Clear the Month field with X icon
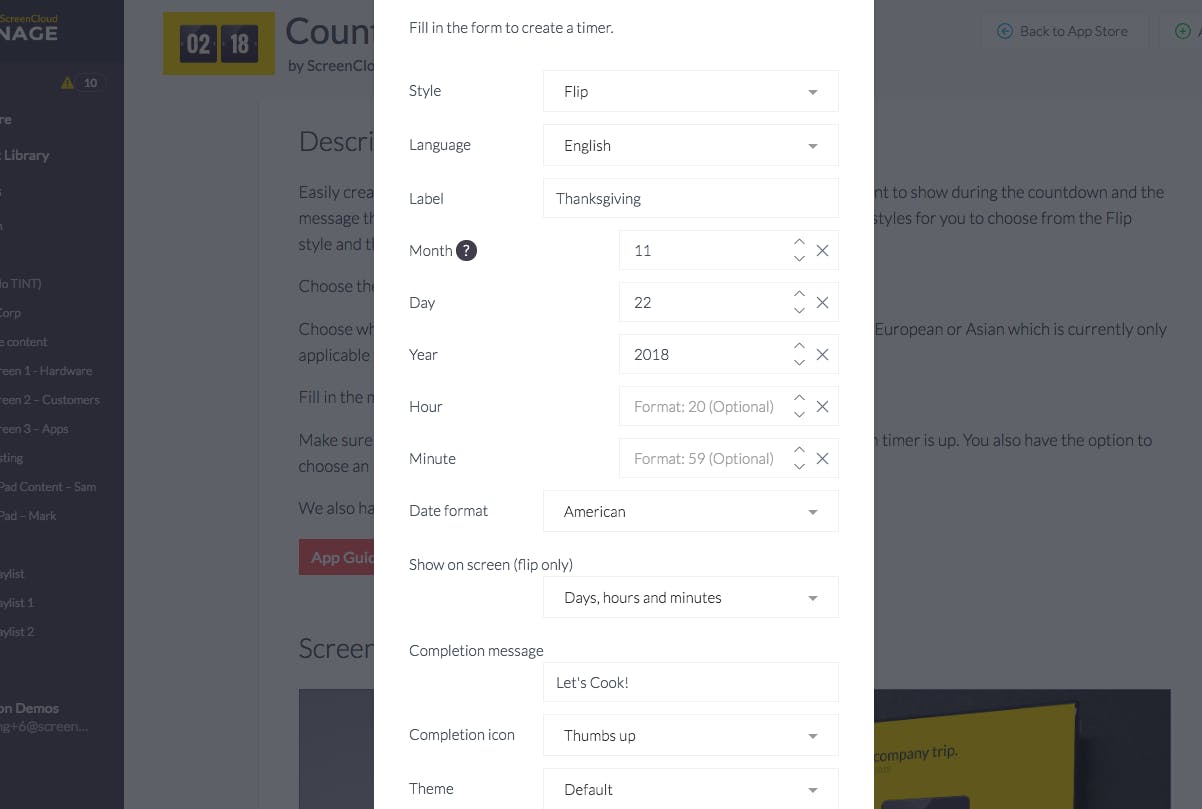 (822, 251)
